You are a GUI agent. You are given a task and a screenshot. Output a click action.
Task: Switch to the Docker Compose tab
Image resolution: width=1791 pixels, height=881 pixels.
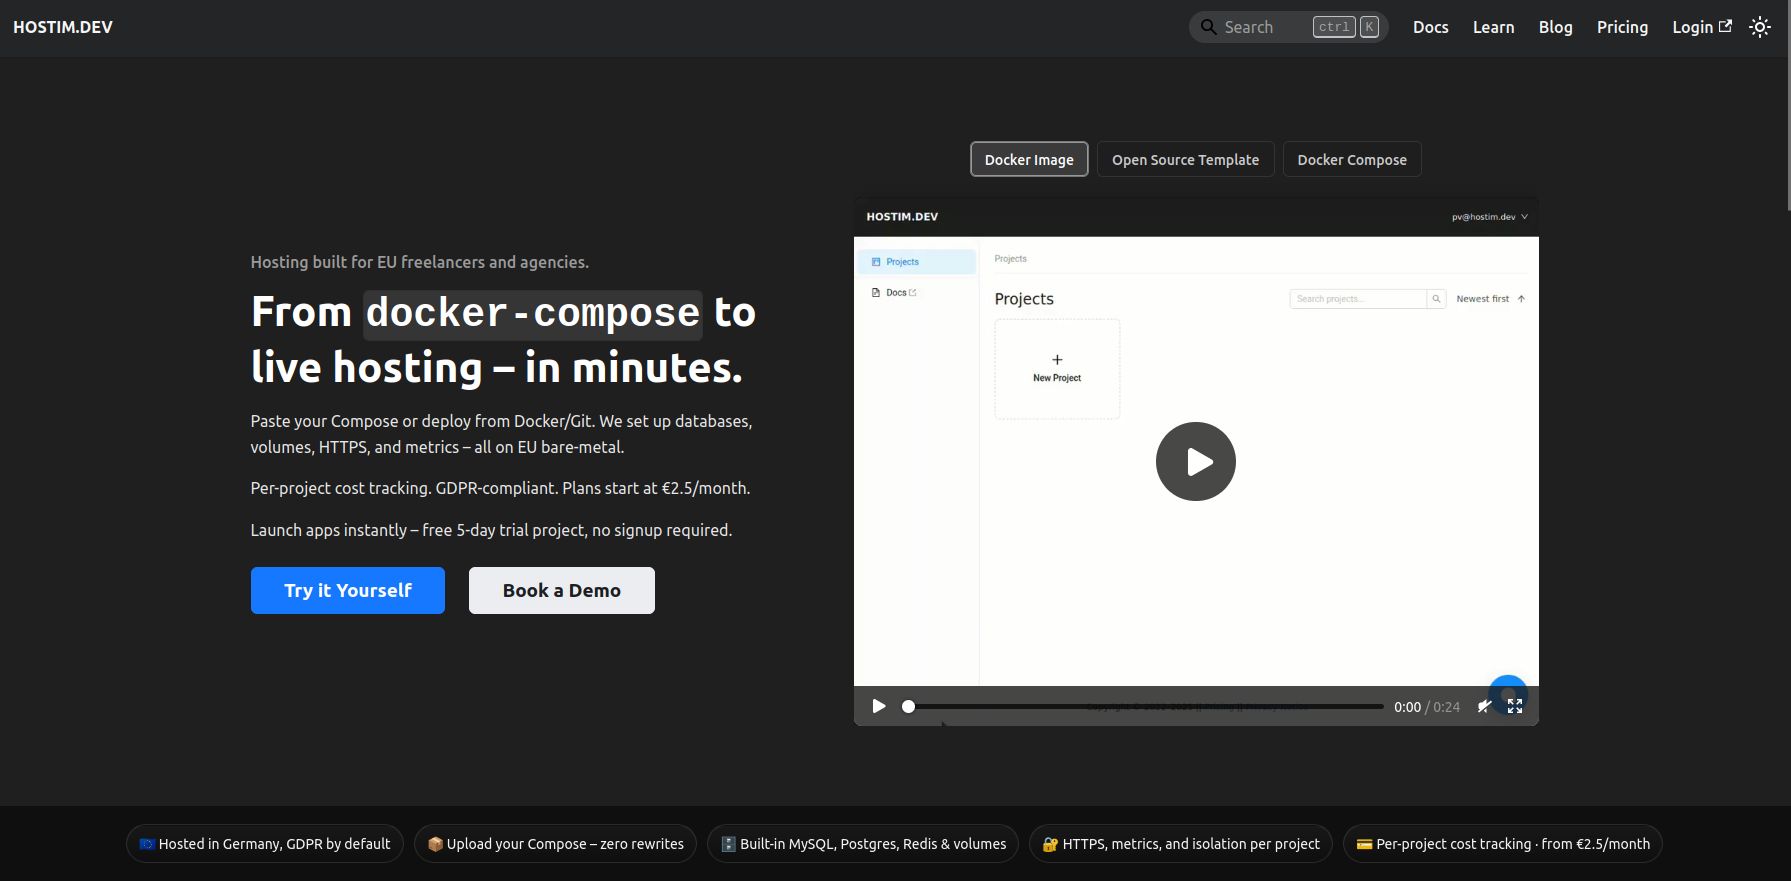1351,160
